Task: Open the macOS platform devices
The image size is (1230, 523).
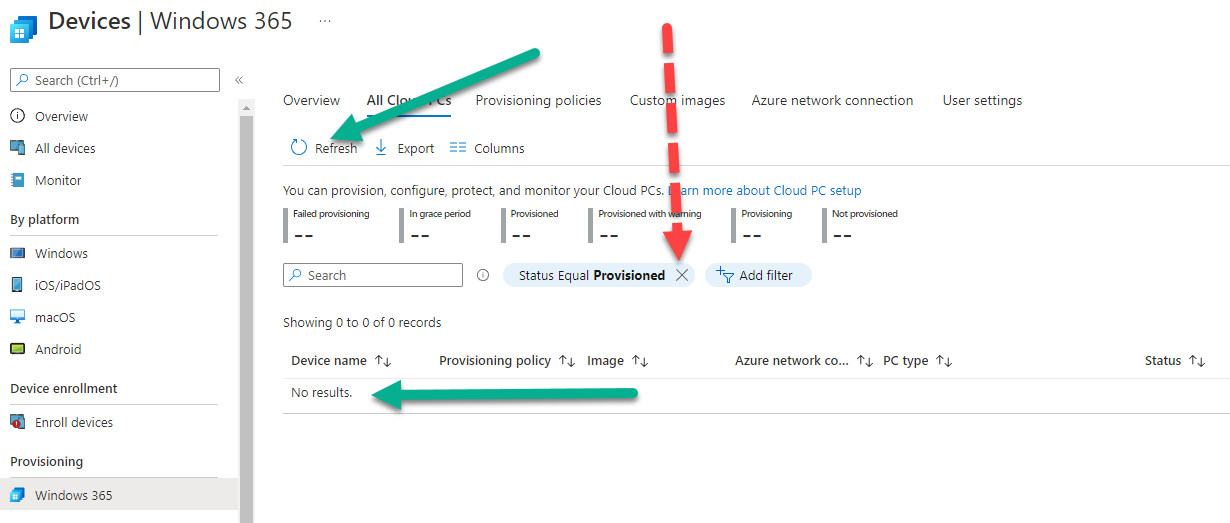Action: pyautogui.click(x=55, y=317)
